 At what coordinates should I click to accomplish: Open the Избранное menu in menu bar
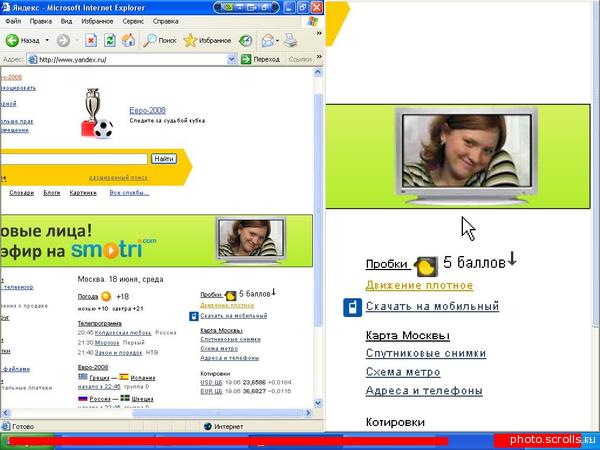97,21
